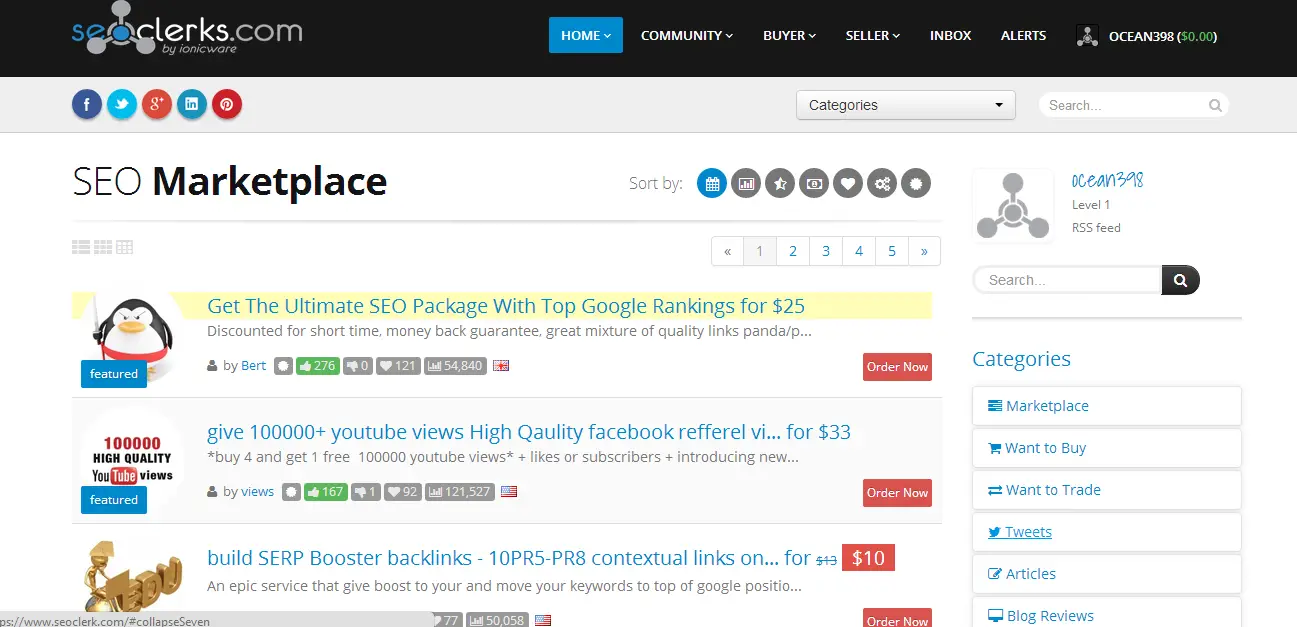Image resolution: width=1297 pixels, height=627 pixels.
Task: Click thumbs-down 0 badge on Bert listing
Action: 358,366
